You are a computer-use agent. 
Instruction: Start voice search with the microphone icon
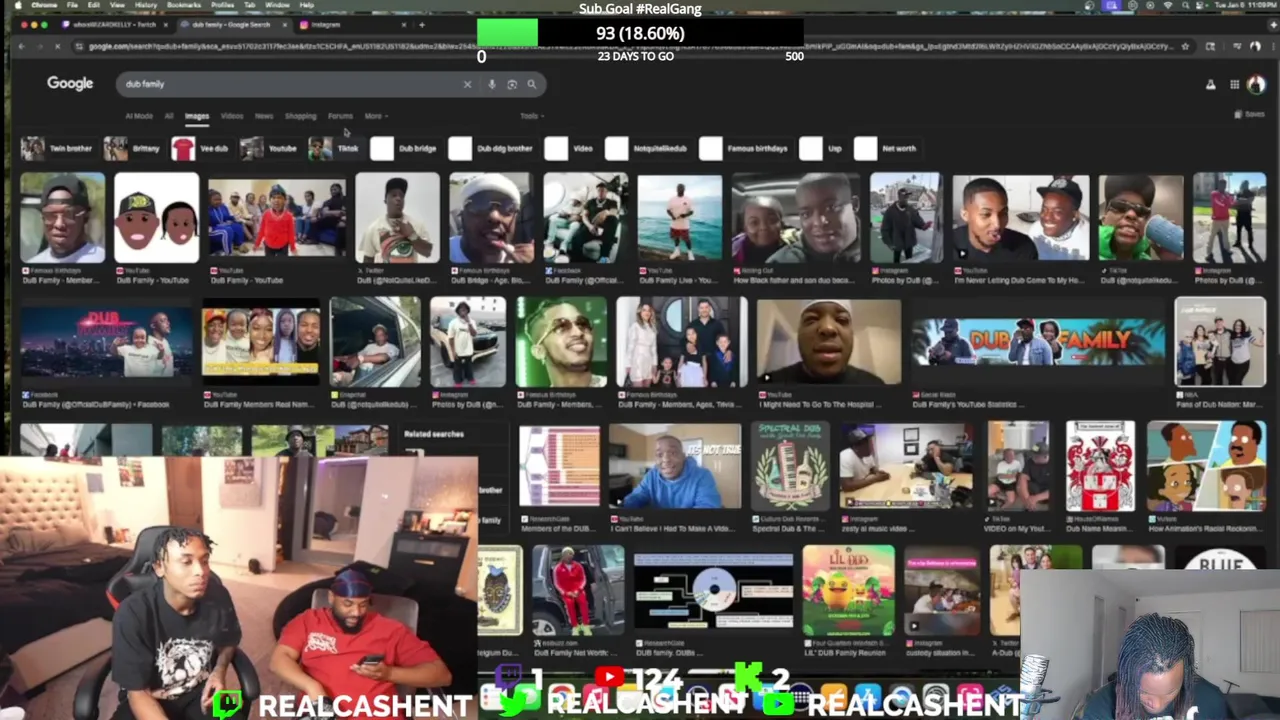492,84
